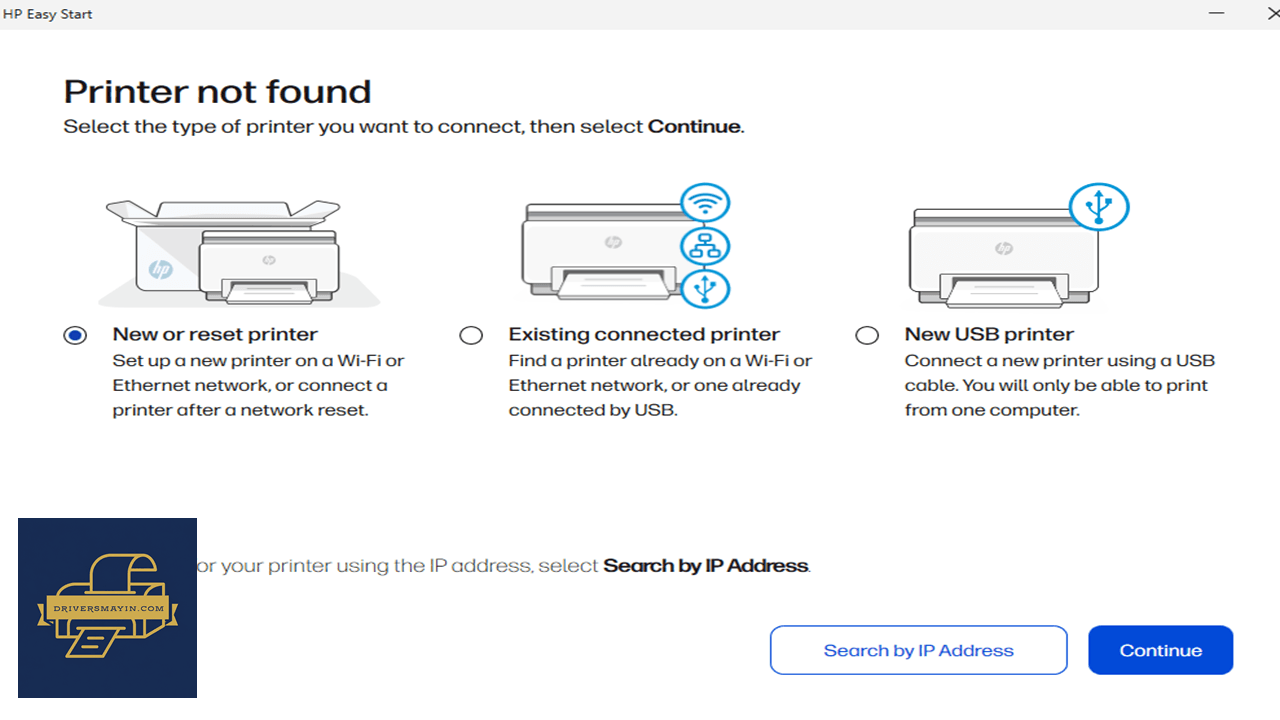
Task: Click the blue Continue button
Action: pos(1160,650)
